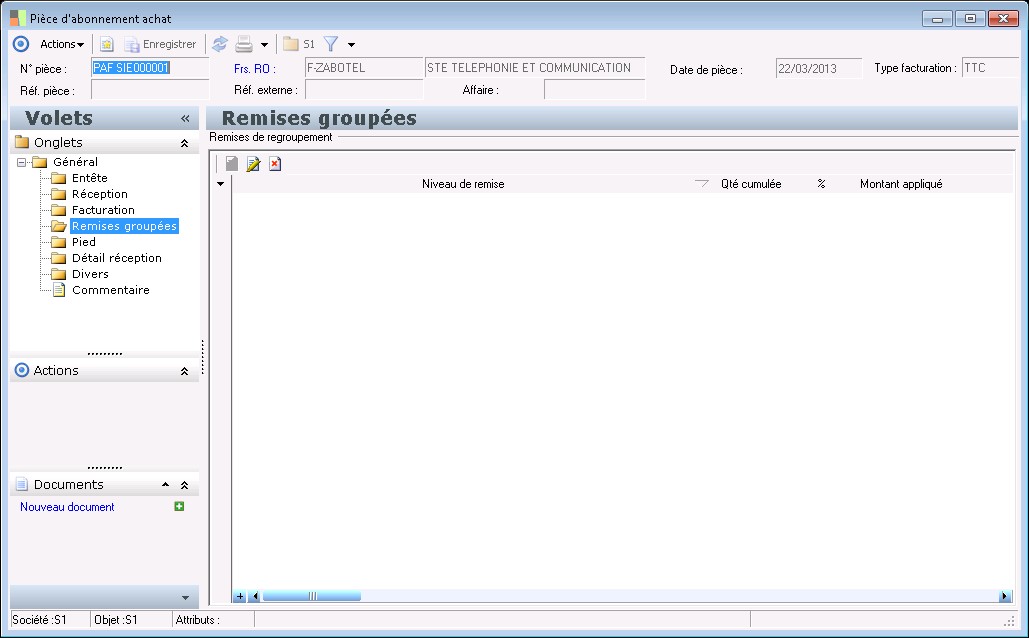Click the printer icon
The height and width of the screenshot is (638, 1029).
(x=244, y=44)
